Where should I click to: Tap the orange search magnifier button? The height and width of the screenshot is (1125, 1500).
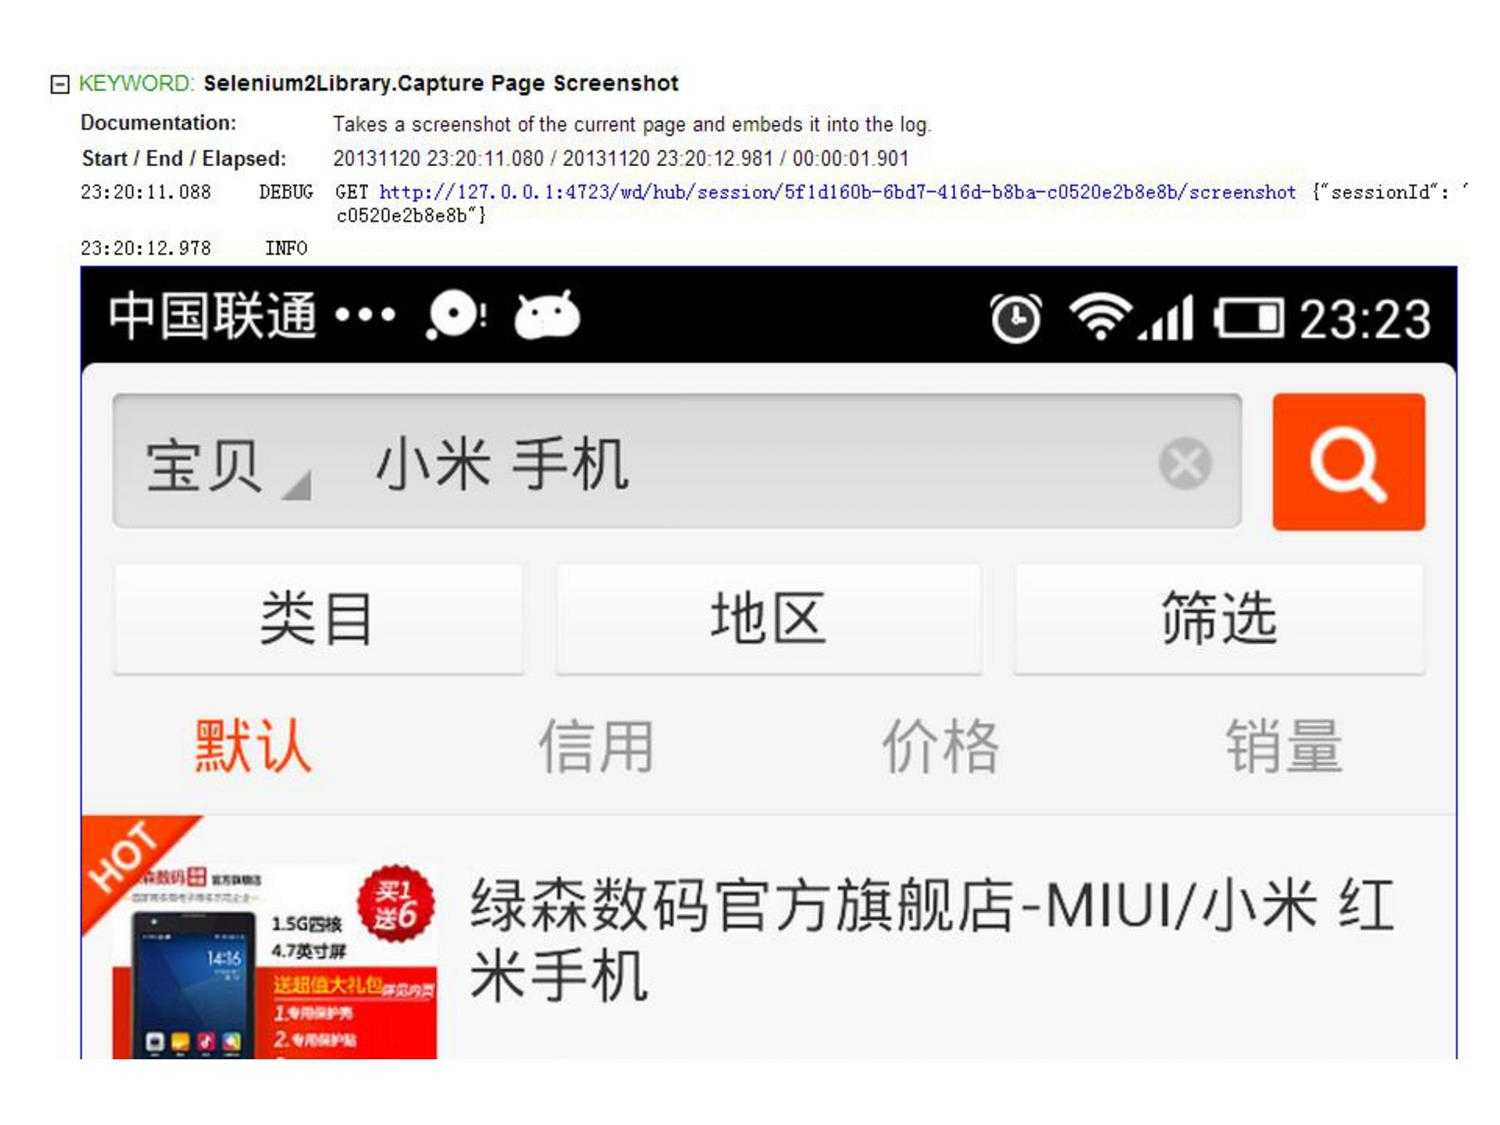[x=1348, y=461]
